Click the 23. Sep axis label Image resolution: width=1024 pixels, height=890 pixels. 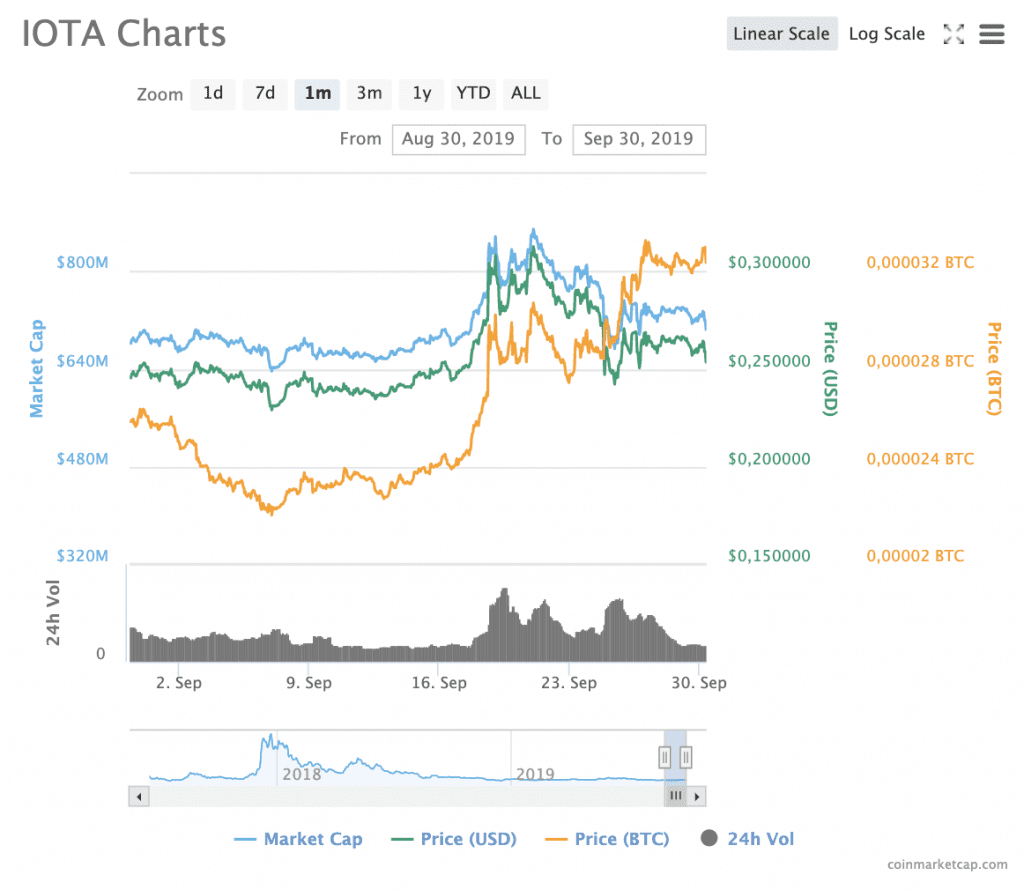(x=569, y=683)
